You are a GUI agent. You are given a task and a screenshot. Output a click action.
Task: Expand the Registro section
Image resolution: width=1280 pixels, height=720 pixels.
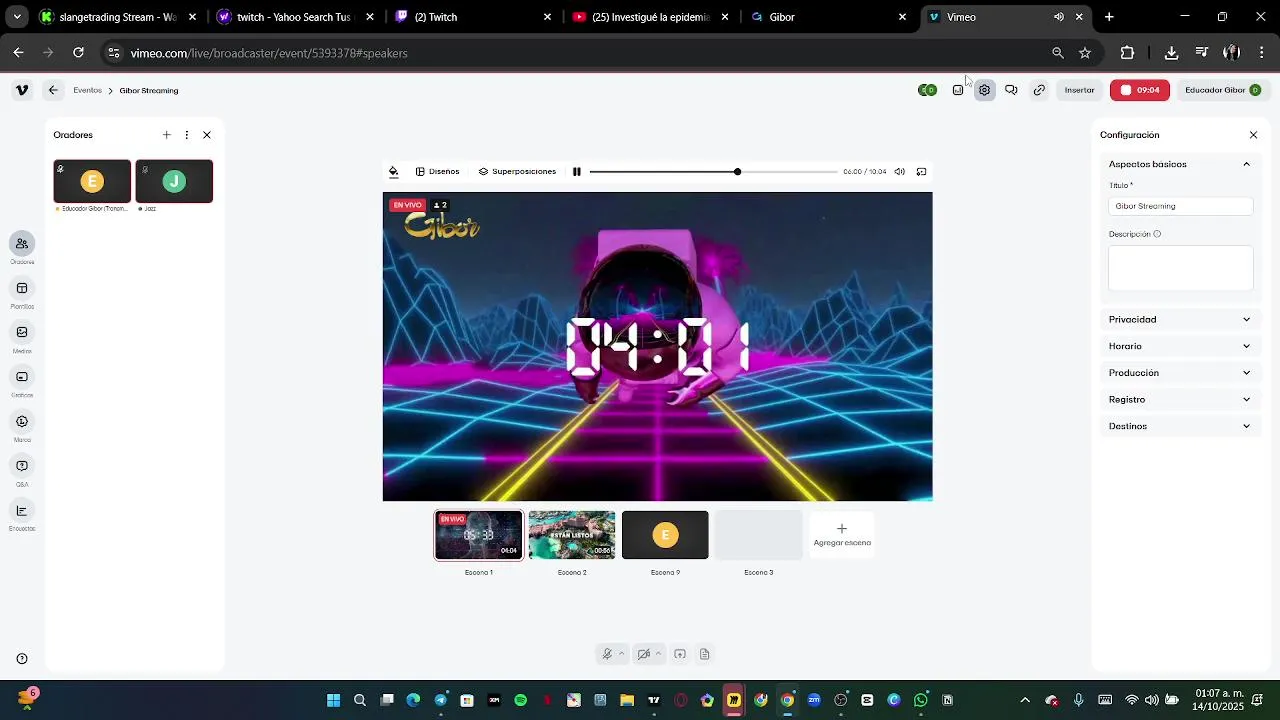coord(1180,400)
